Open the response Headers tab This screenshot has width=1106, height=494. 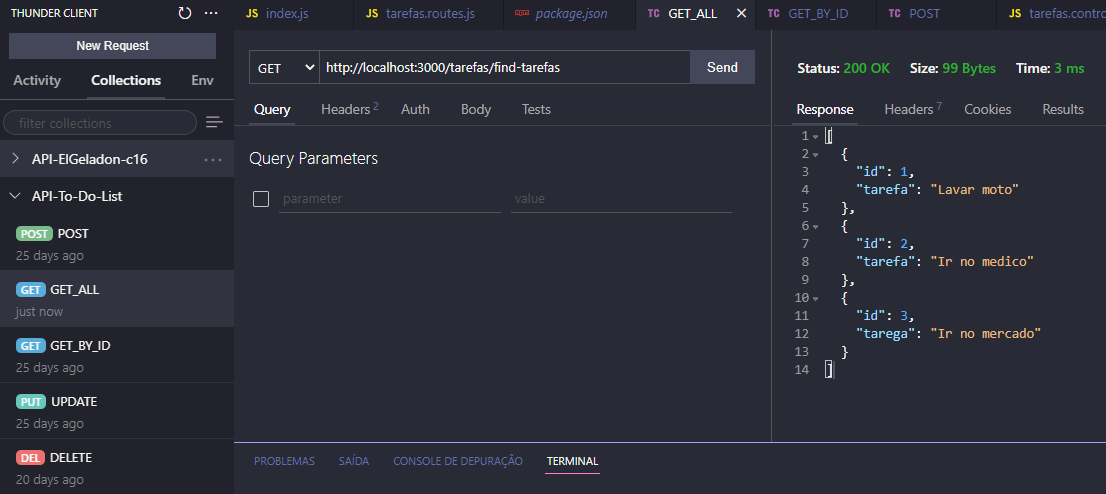913,109
